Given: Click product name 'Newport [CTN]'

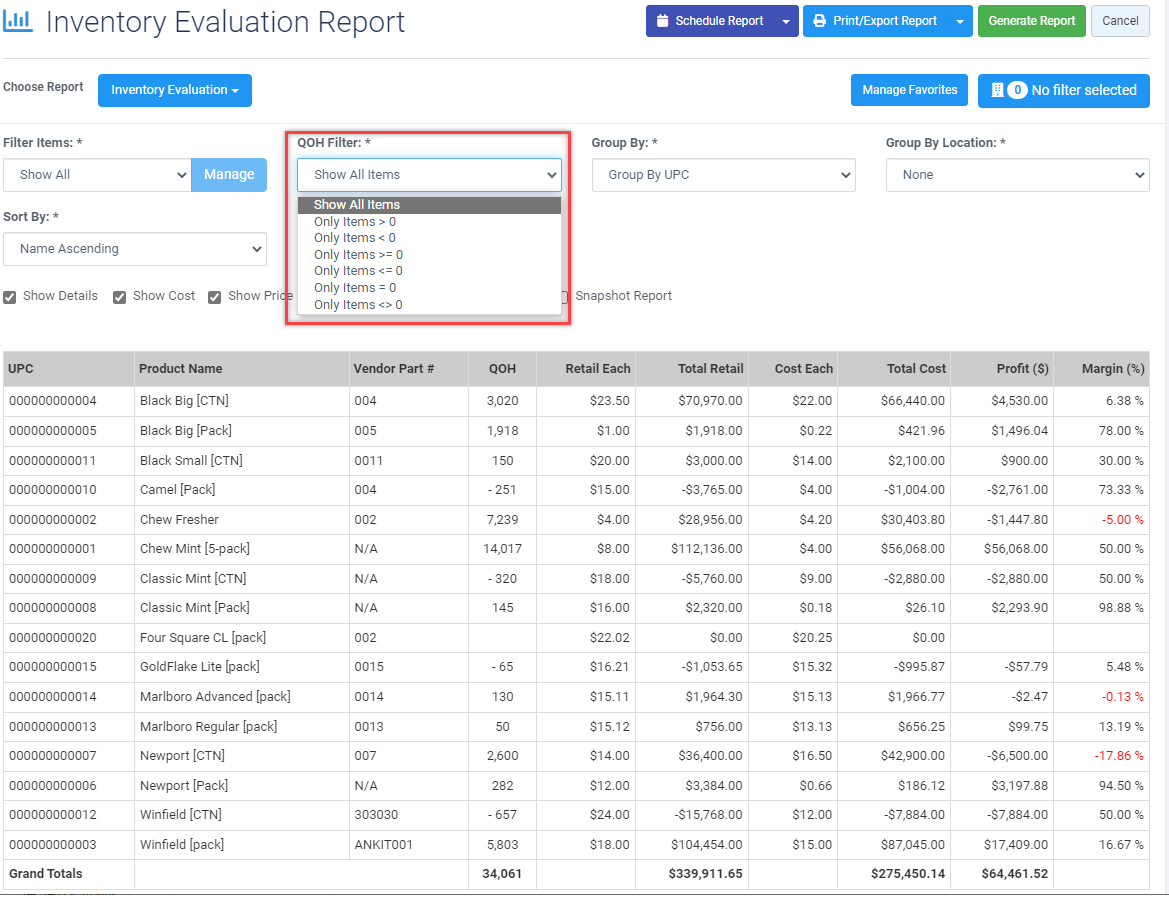Looking at the screenshot, I should click(x=182, y=756).
